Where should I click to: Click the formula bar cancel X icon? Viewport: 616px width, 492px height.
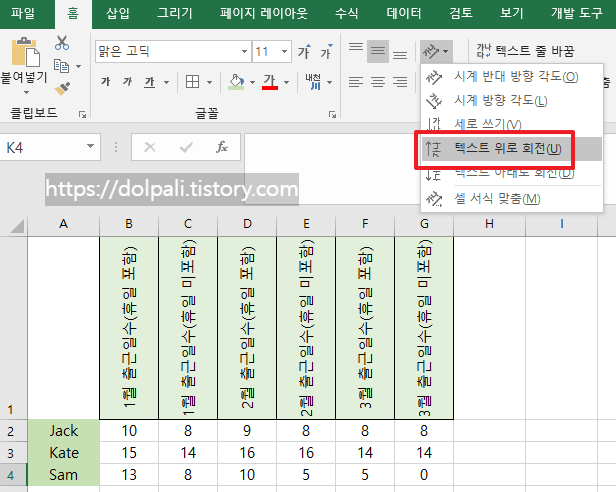150,147
